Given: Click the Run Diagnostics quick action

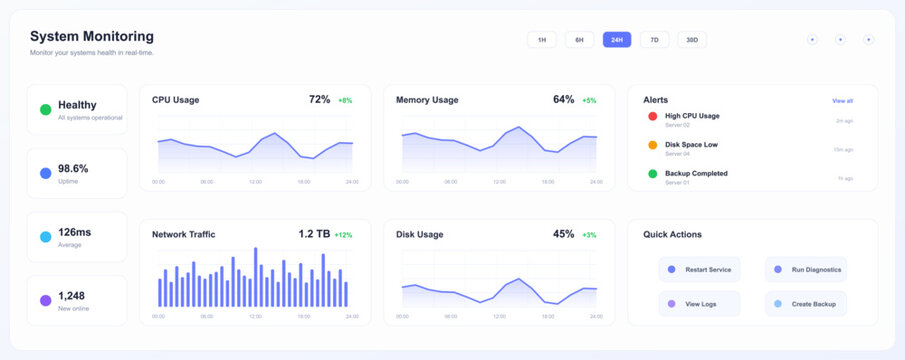Looking at the screenshot, I should (x=806, y=269).
